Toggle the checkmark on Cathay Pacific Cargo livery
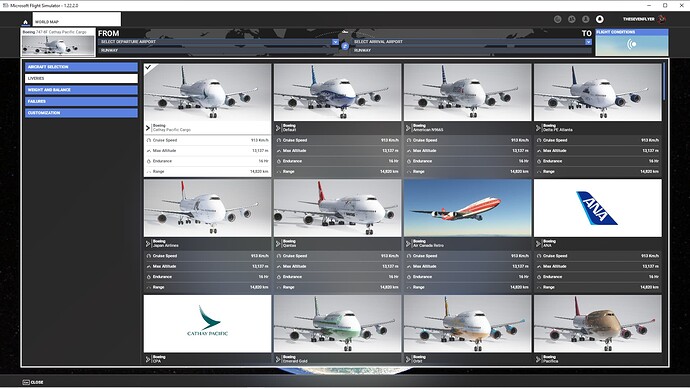The image size is (690, 388). click(x=148, y=67)
